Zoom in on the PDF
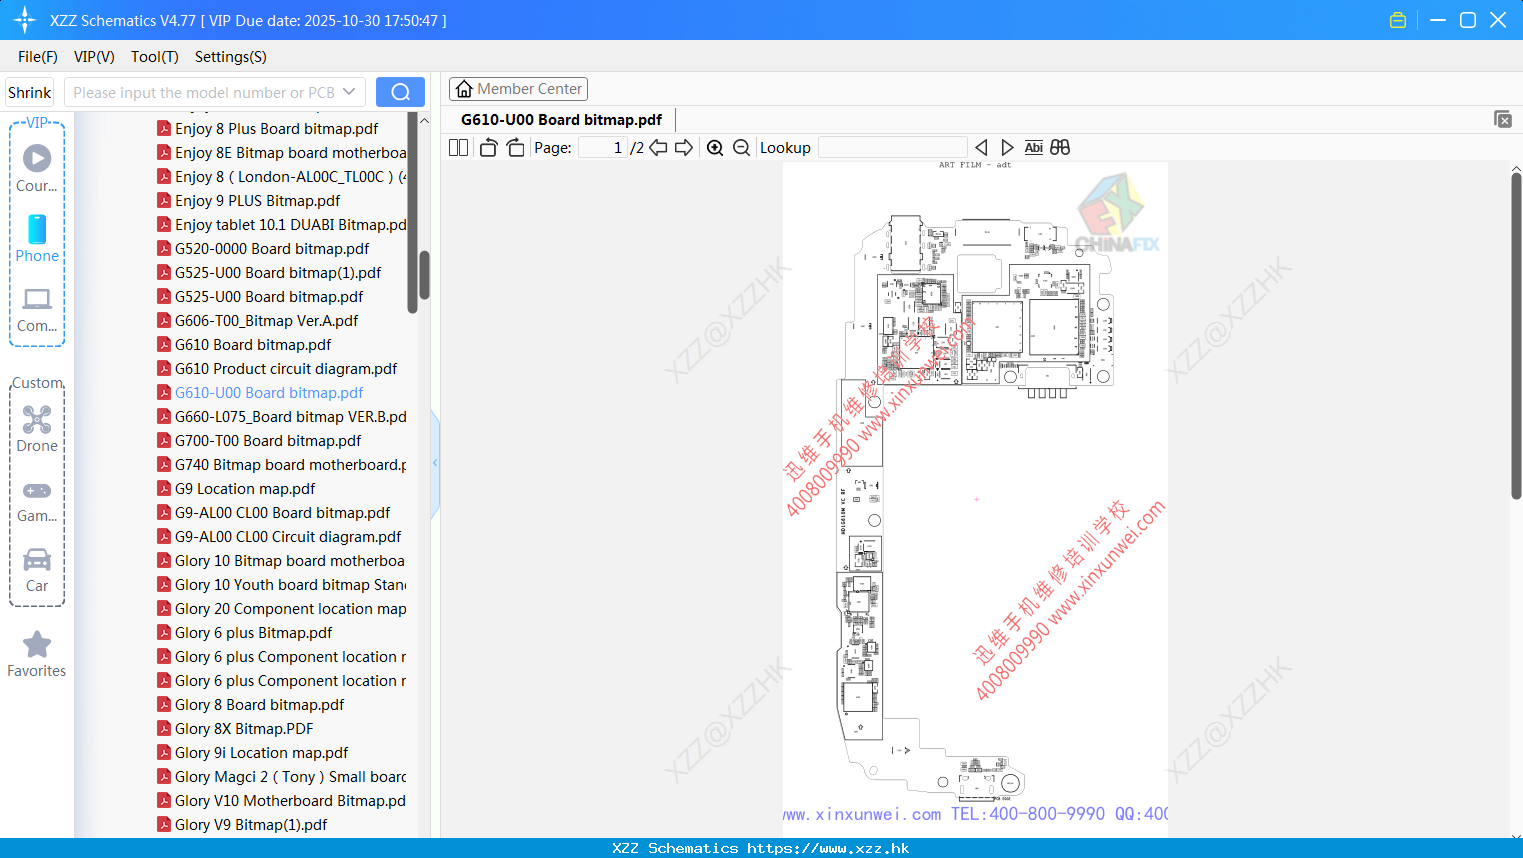The image size is (1523, 858). click(x=715, y=148)
